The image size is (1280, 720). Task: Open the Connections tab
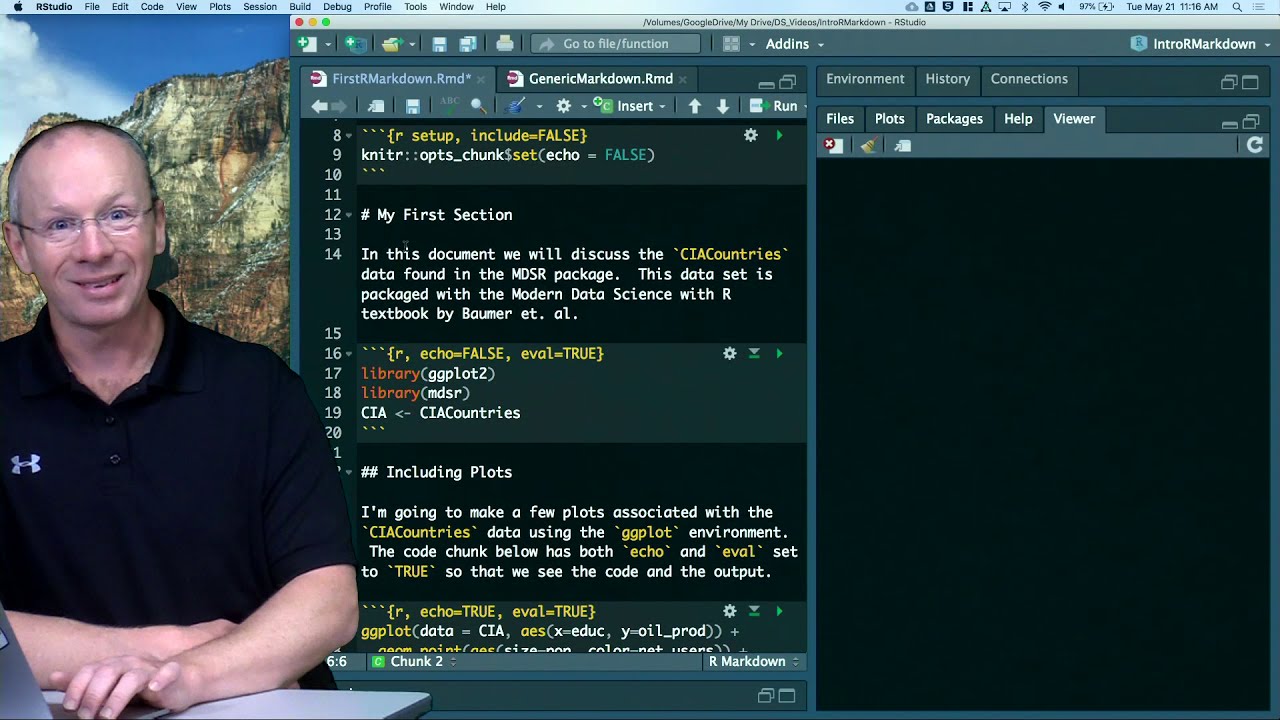tap(1029, 79)
